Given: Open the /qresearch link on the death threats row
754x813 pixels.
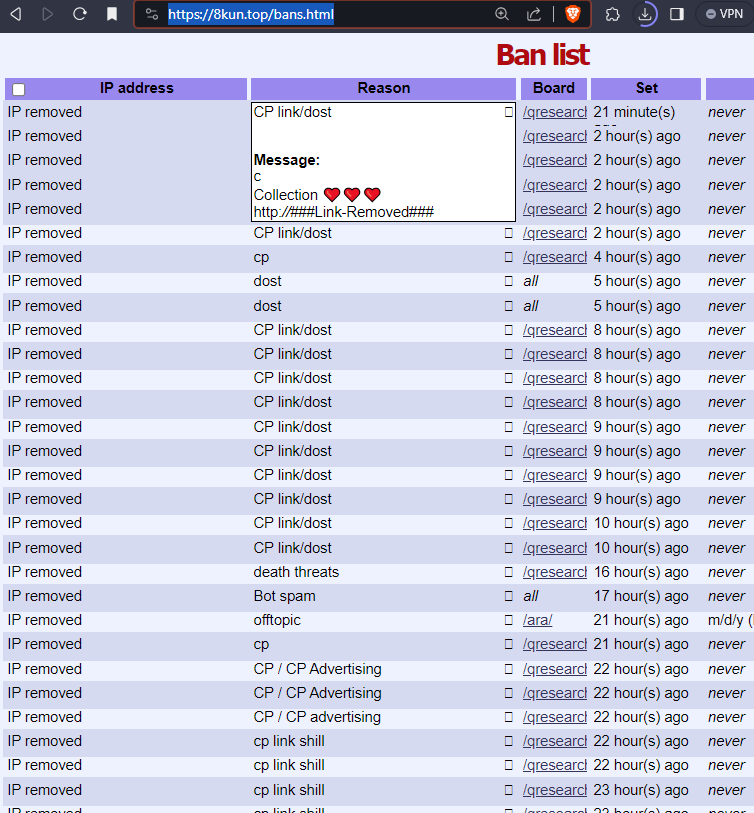Looking at the screenshot, I should point(555,572).
